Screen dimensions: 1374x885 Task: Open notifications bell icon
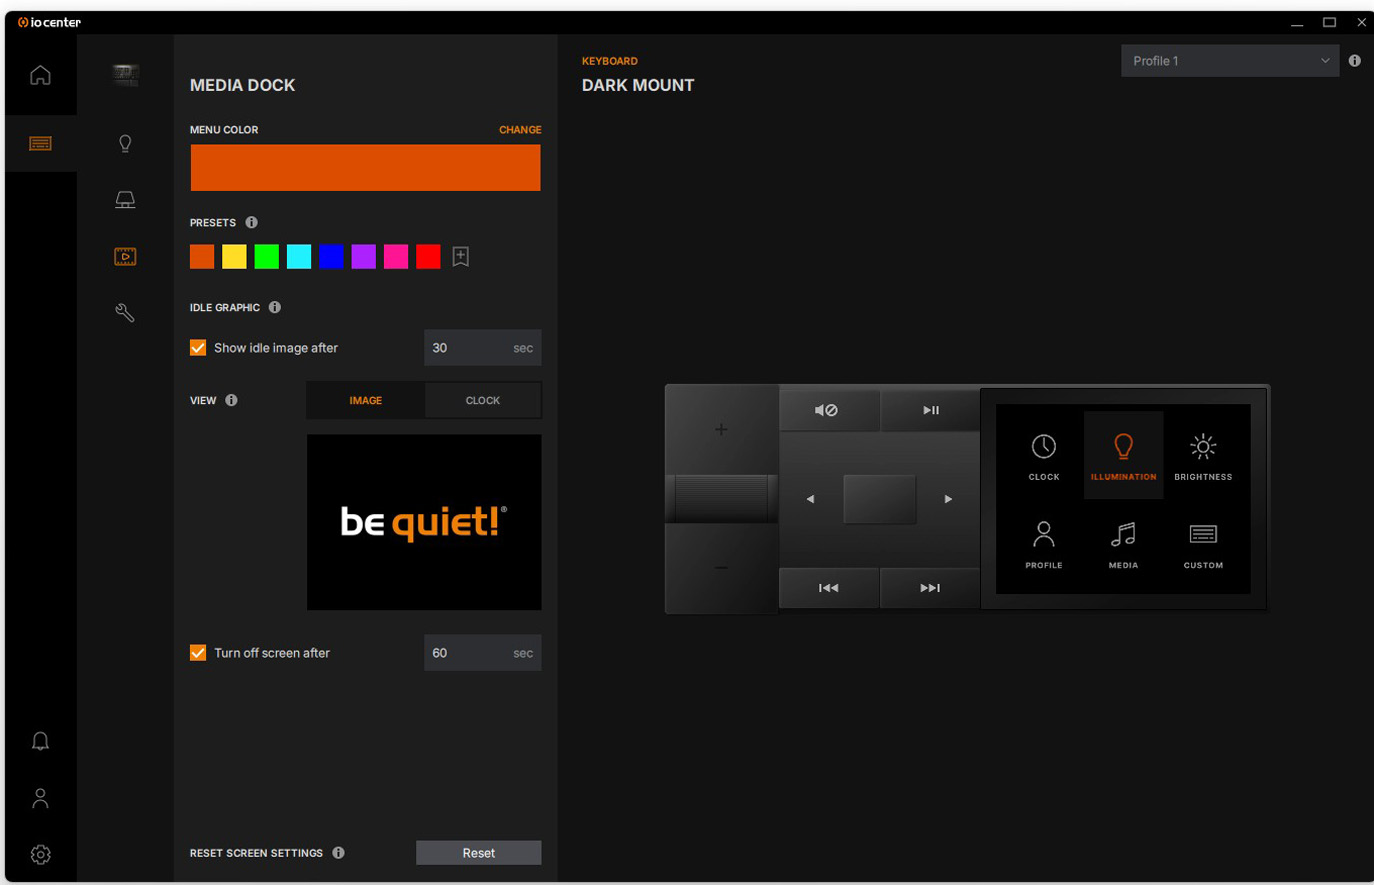[x=40, y=741]
